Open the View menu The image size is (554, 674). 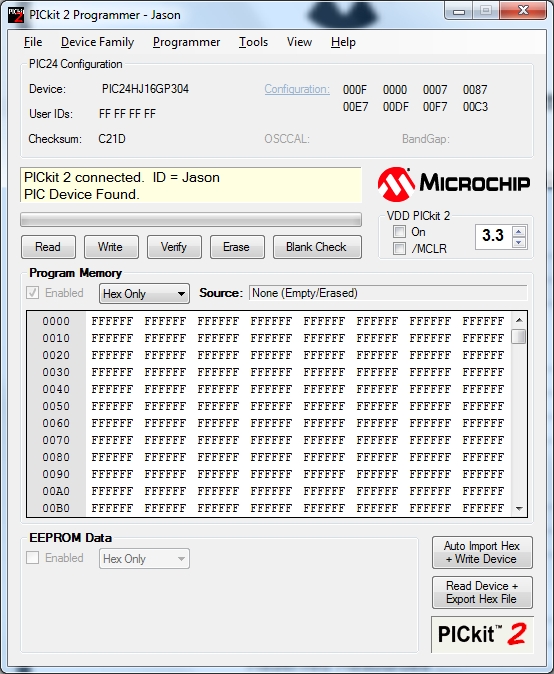299,42
